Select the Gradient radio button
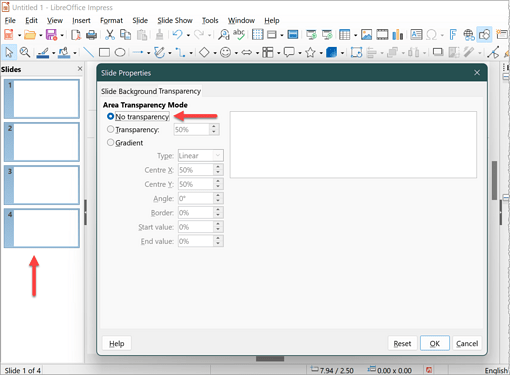Viewport: 510px width, 375px height. (x=110, y=142)
